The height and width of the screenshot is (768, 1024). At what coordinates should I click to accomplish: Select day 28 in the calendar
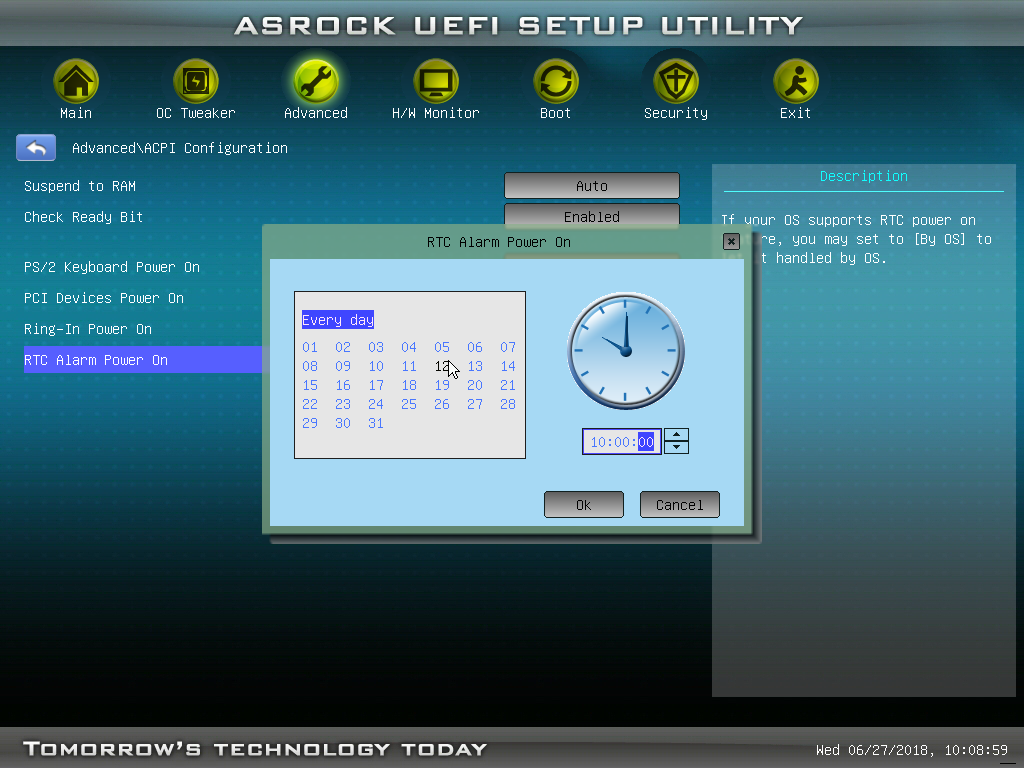(x=508, y=404)
